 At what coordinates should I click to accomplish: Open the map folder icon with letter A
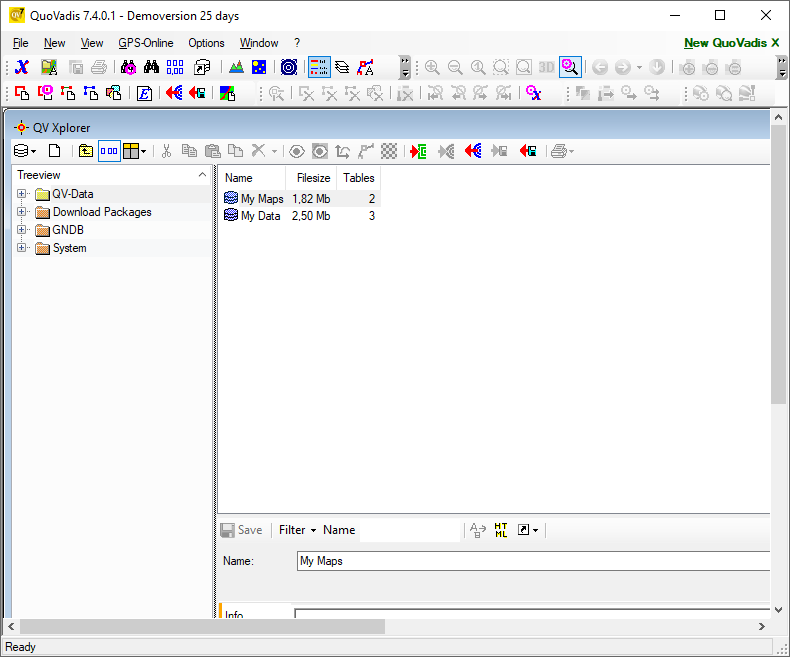coord(49,67)
